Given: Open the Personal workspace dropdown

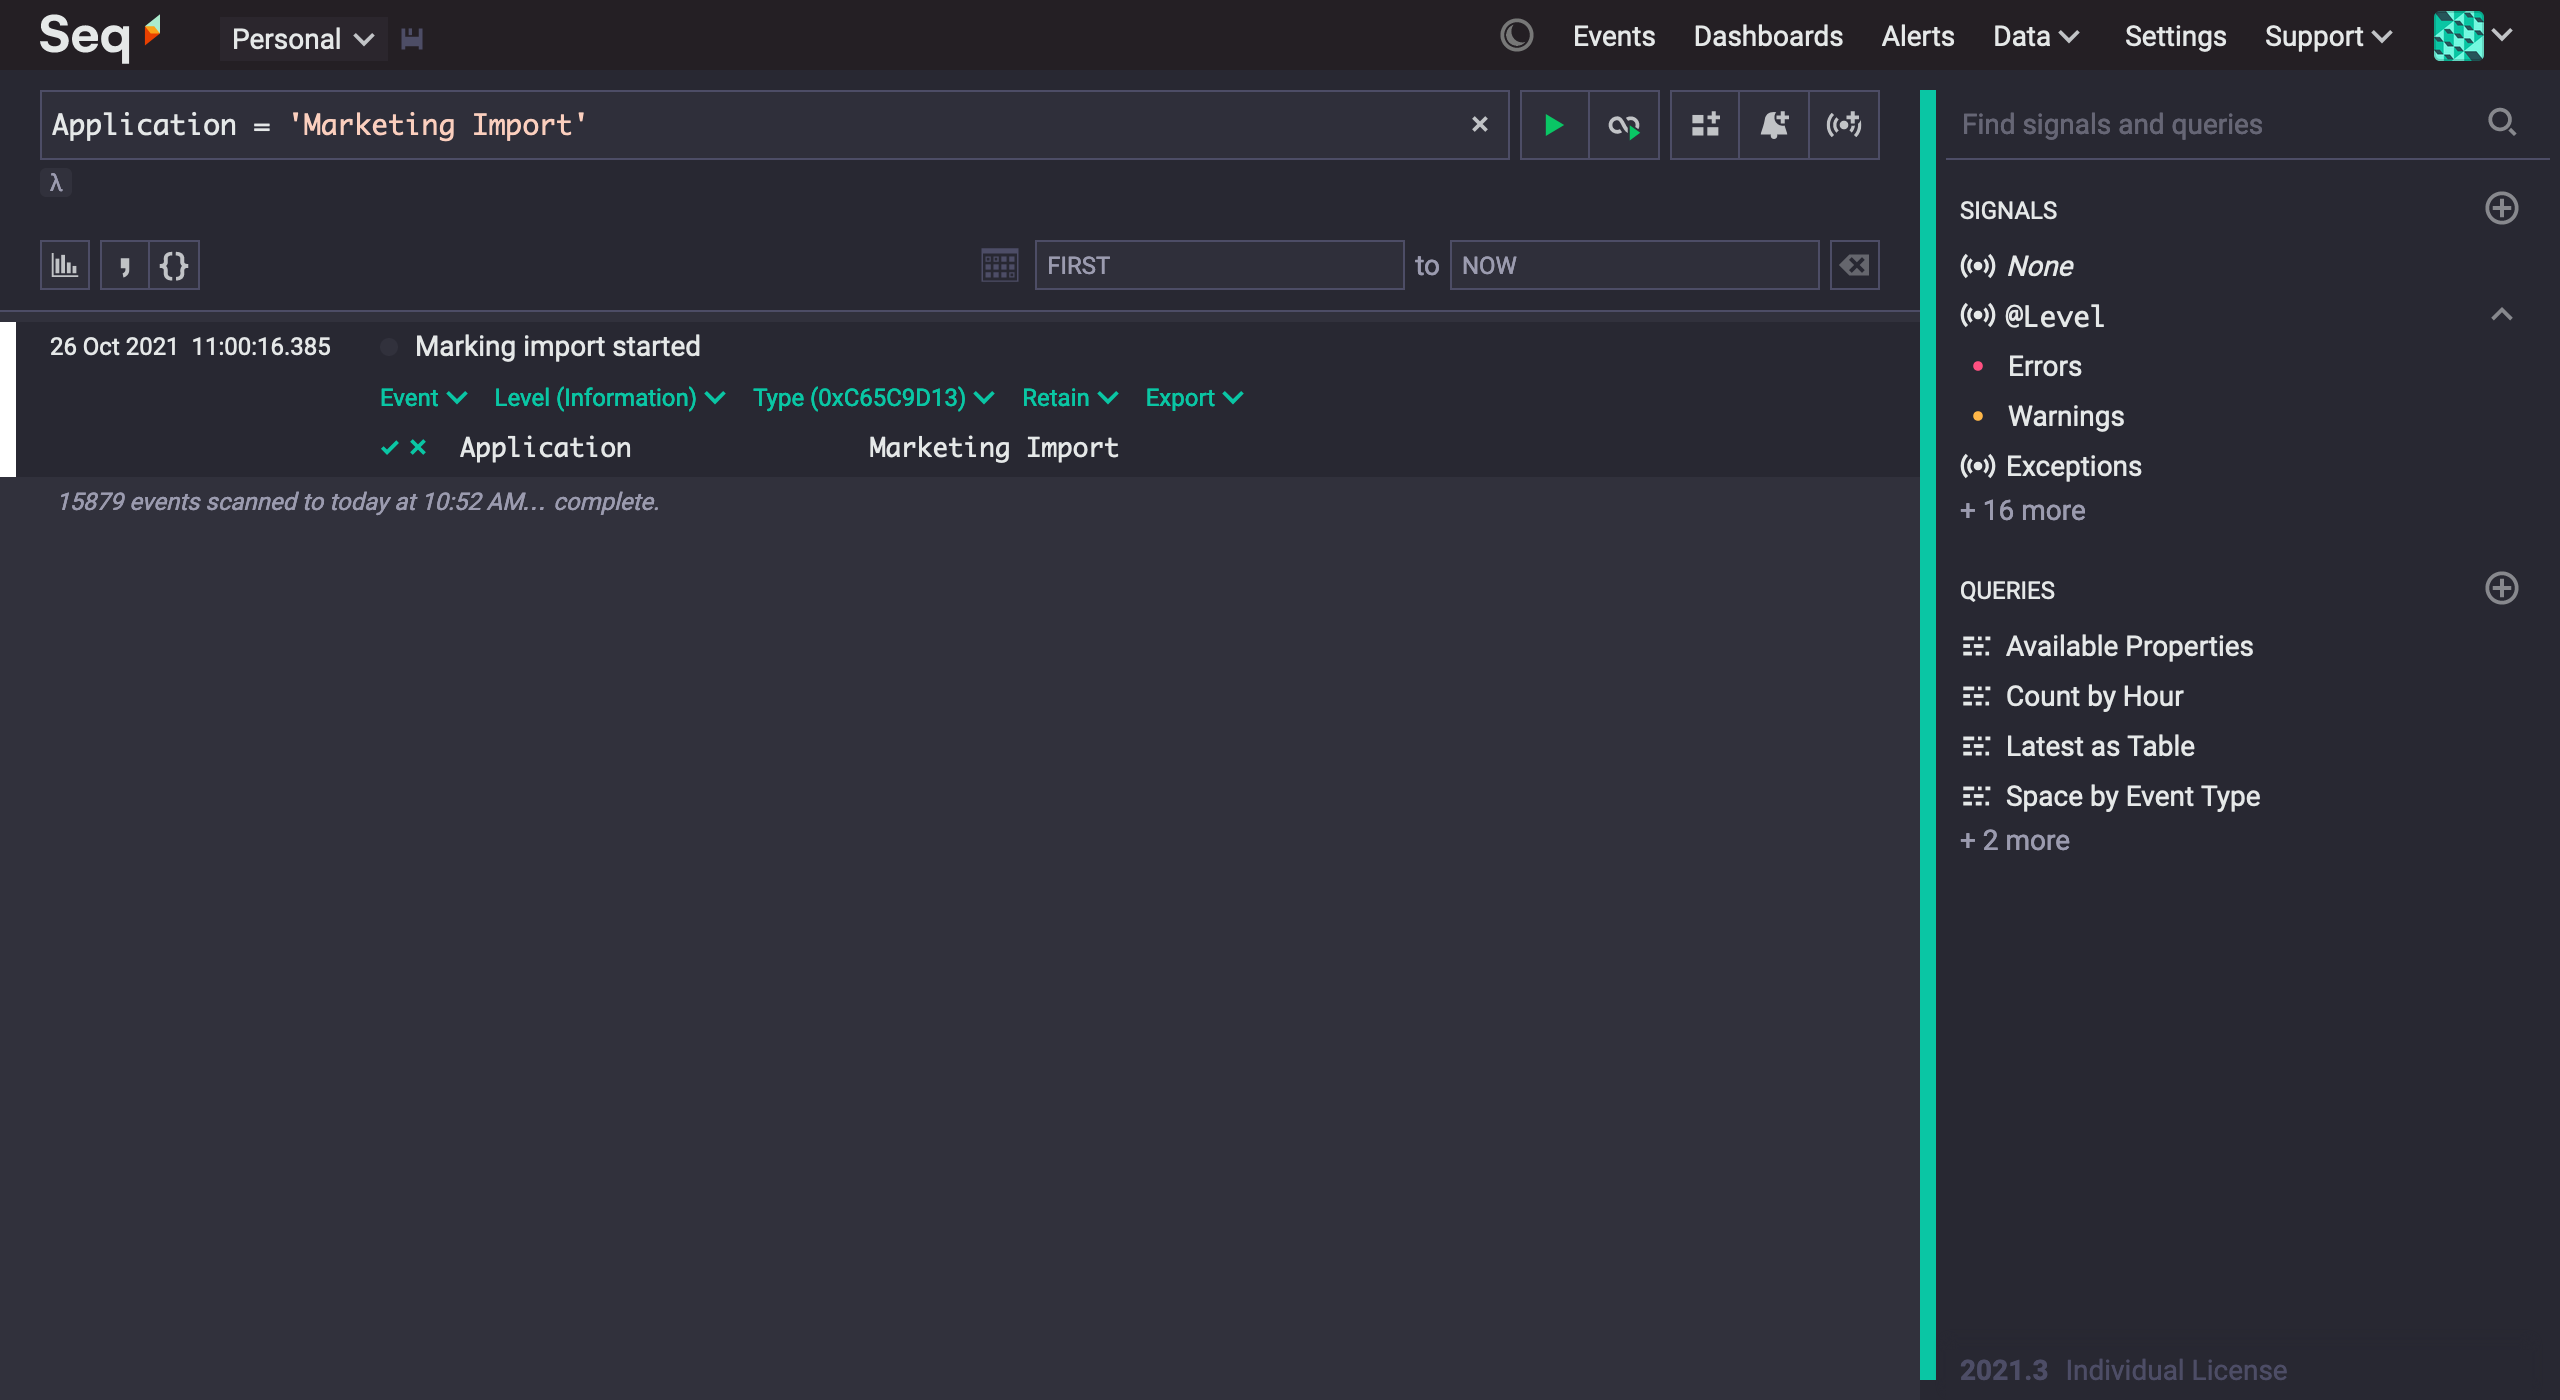Looking at the screenshot, I should point(302,39).
